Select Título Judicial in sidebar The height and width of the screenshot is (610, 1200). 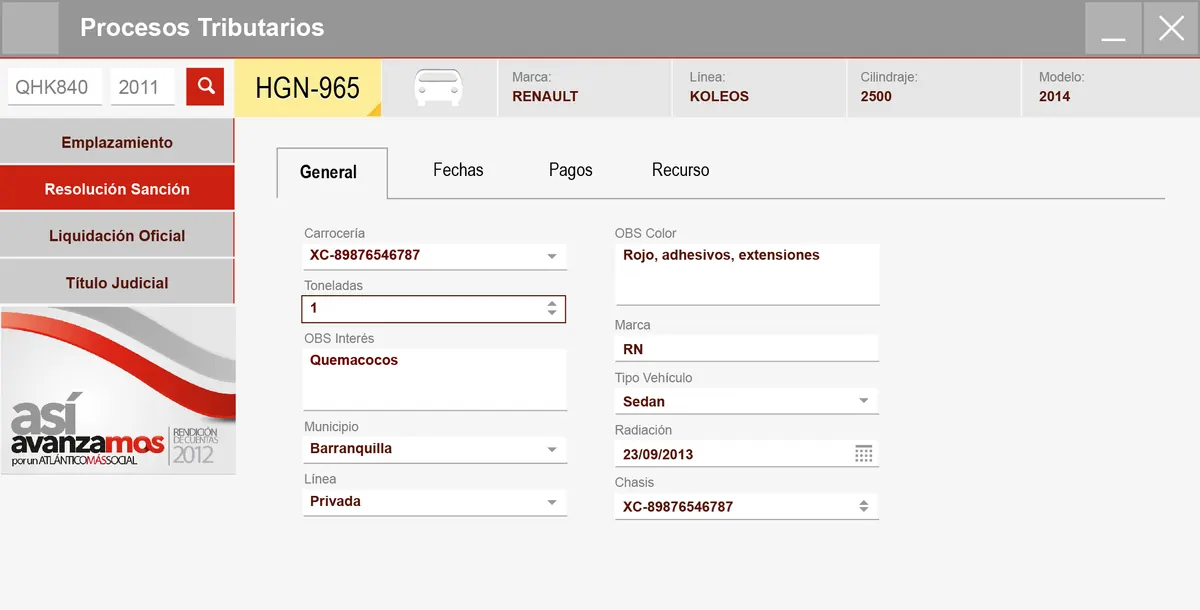117,282
